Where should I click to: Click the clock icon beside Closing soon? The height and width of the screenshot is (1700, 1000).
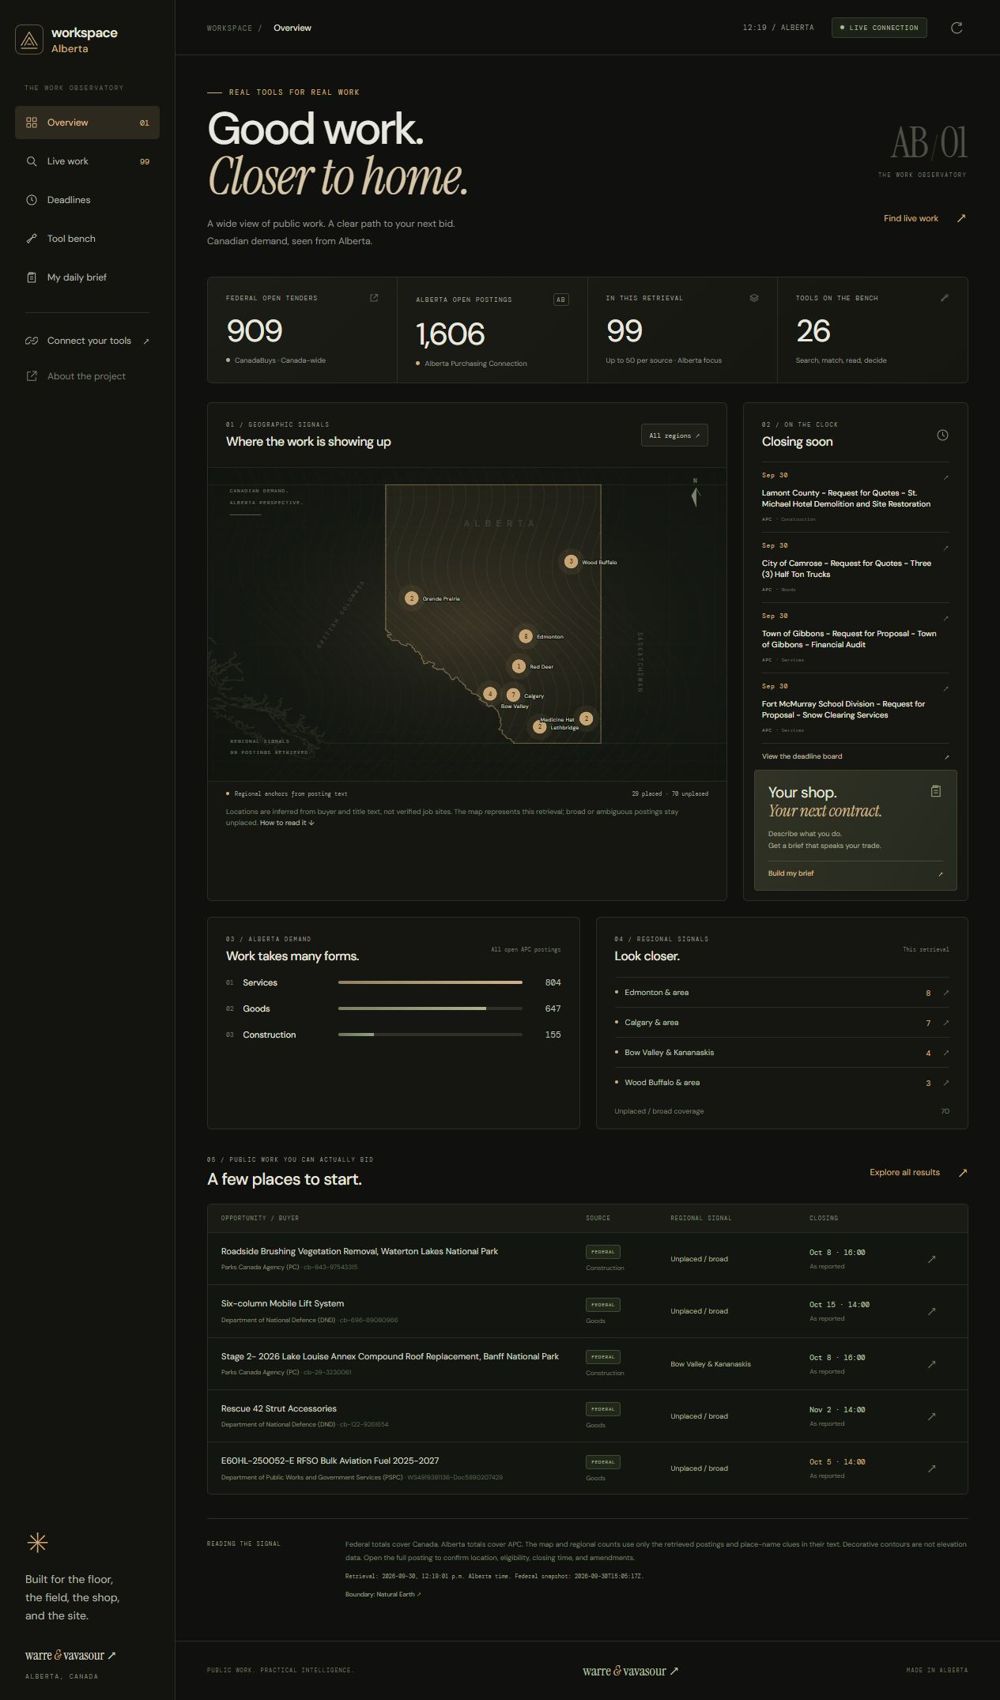click(x=942, y=435)
